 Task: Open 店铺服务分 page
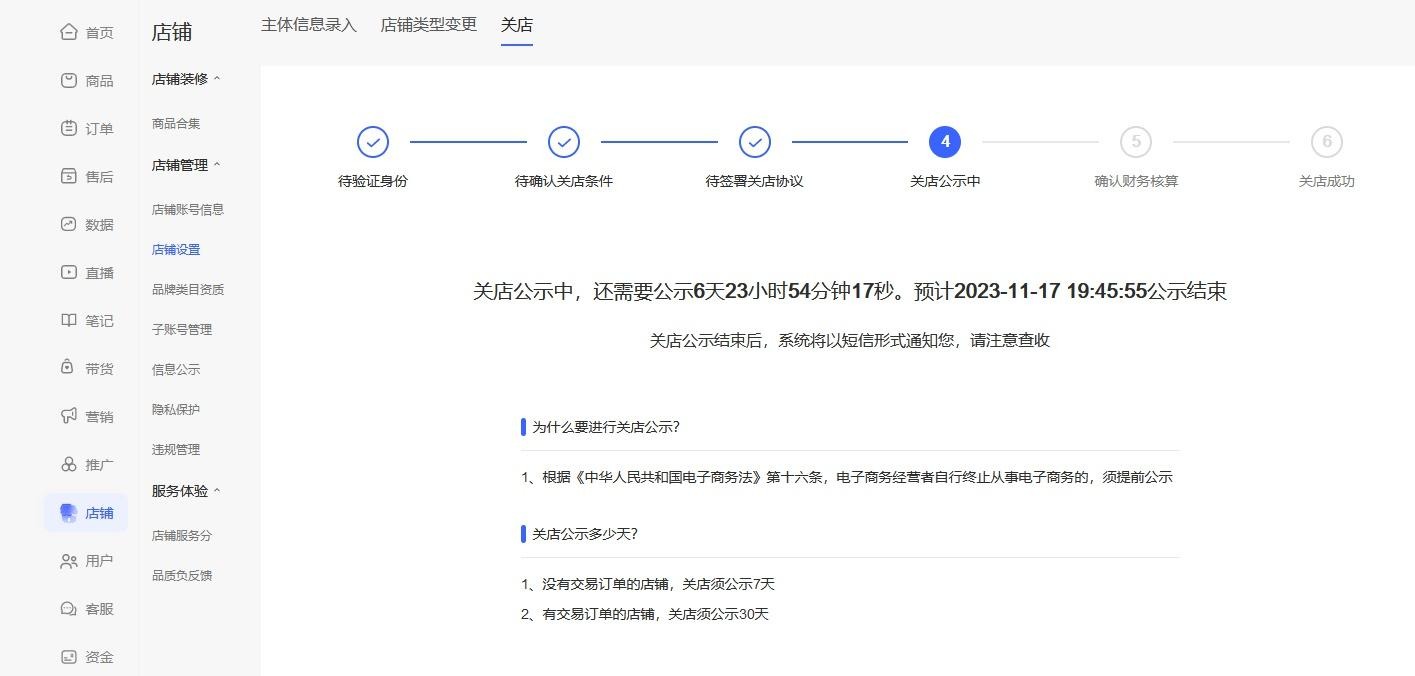click(x=182, y=536)
